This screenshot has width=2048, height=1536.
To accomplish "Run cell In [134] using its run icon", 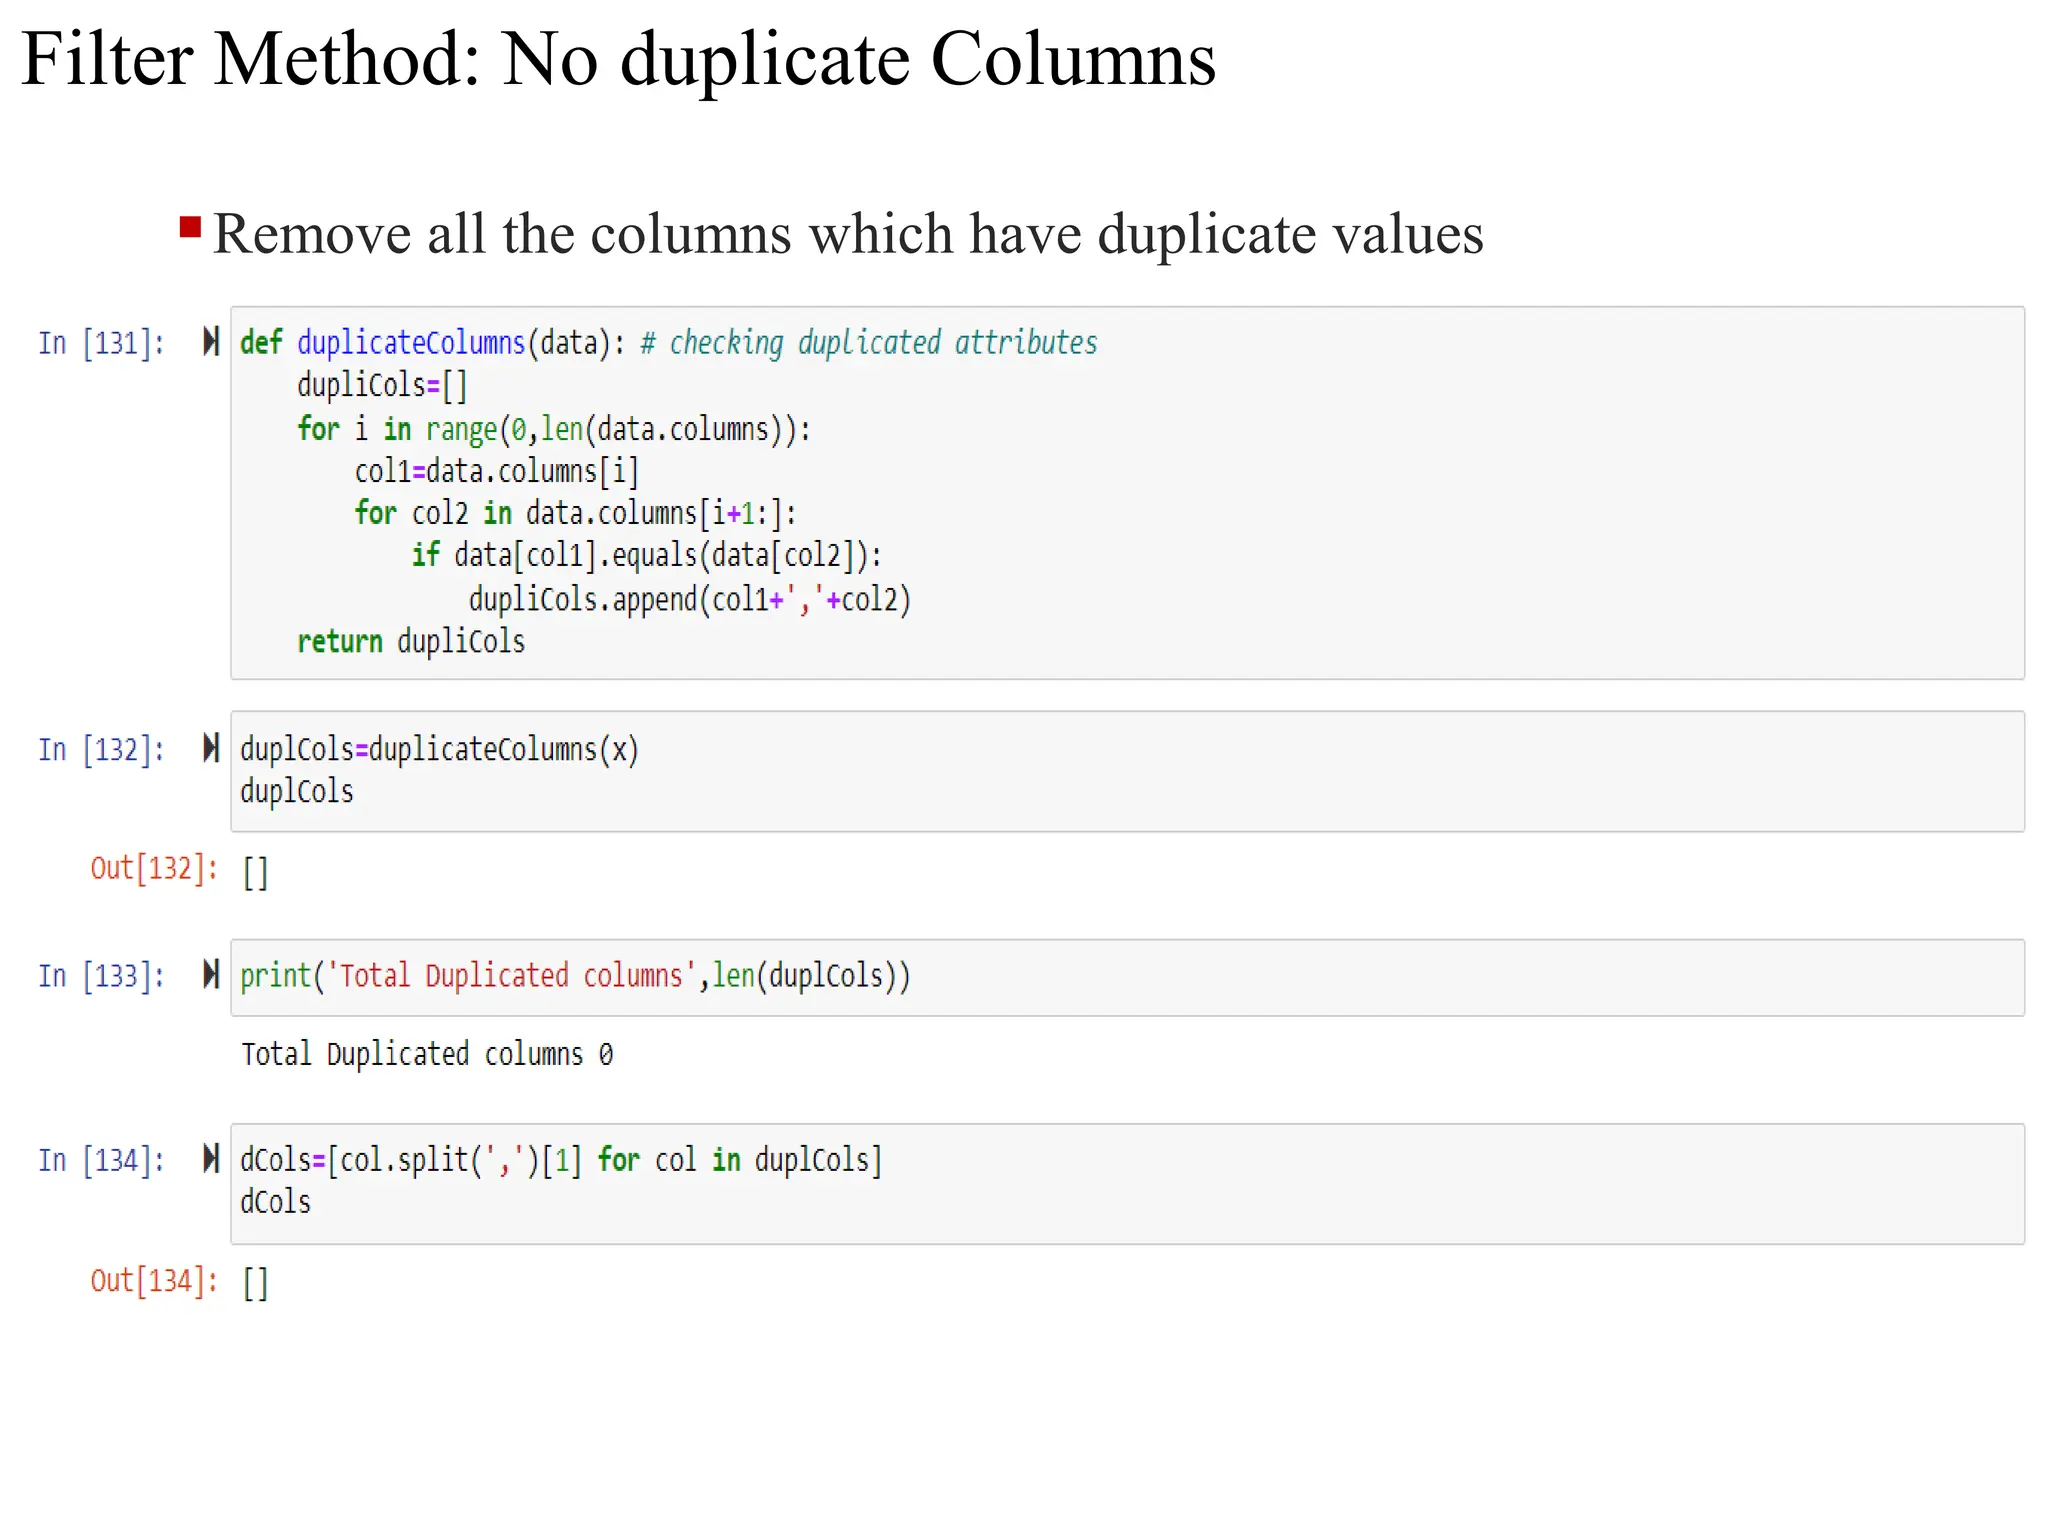I will 211,1158.
